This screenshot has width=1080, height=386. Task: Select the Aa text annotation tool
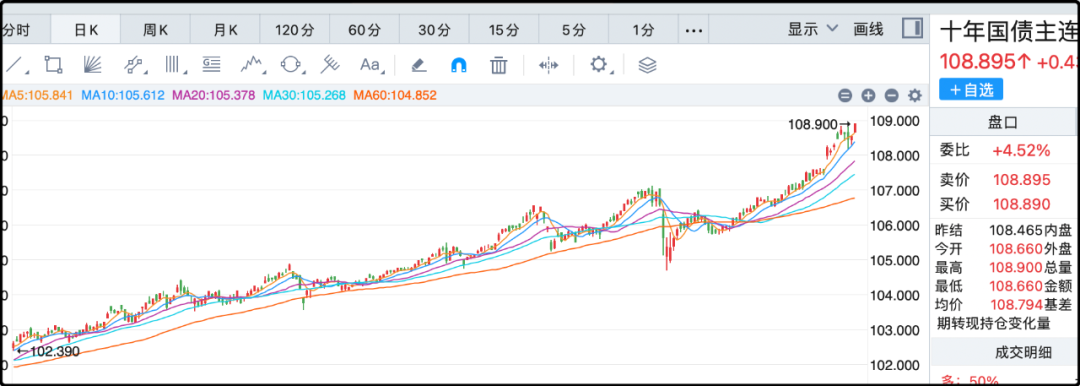371,65
